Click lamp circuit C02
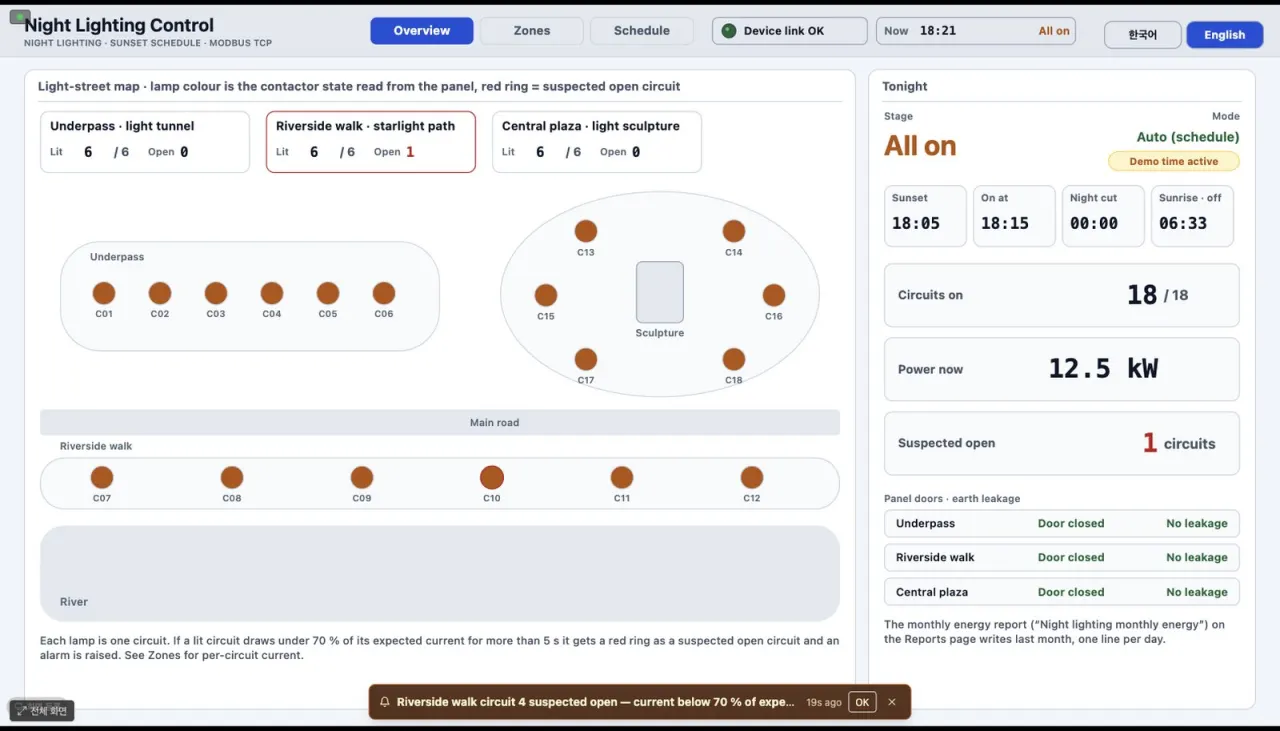 click(160, 293)
